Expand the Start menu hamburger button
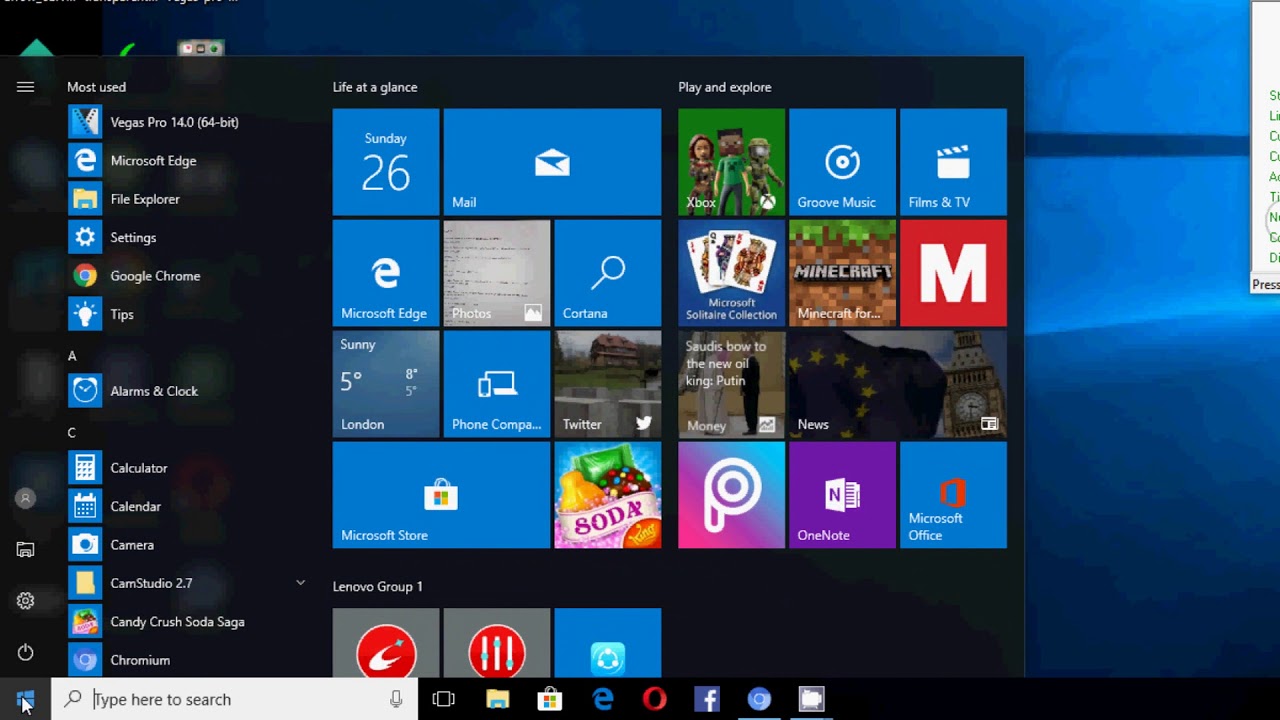1280x720 pixels. tap(25, 87)
